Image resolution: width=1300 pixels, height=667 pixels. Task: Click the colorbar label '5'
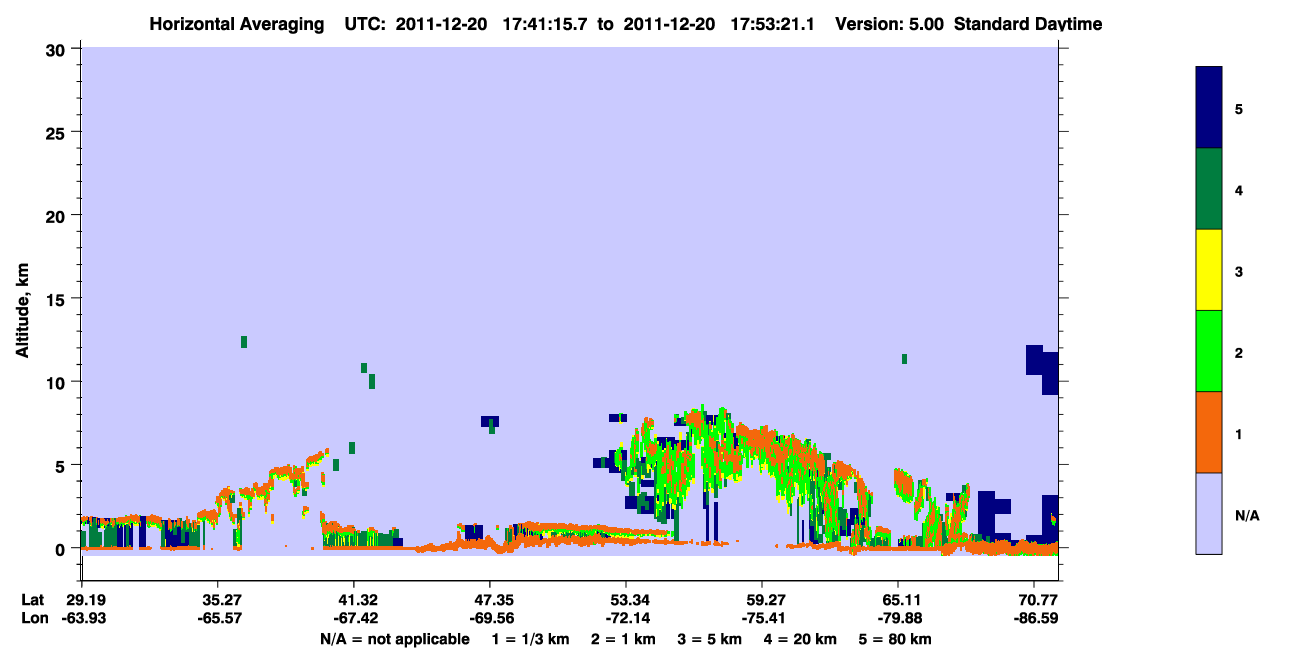click(x=1239, y=108)
